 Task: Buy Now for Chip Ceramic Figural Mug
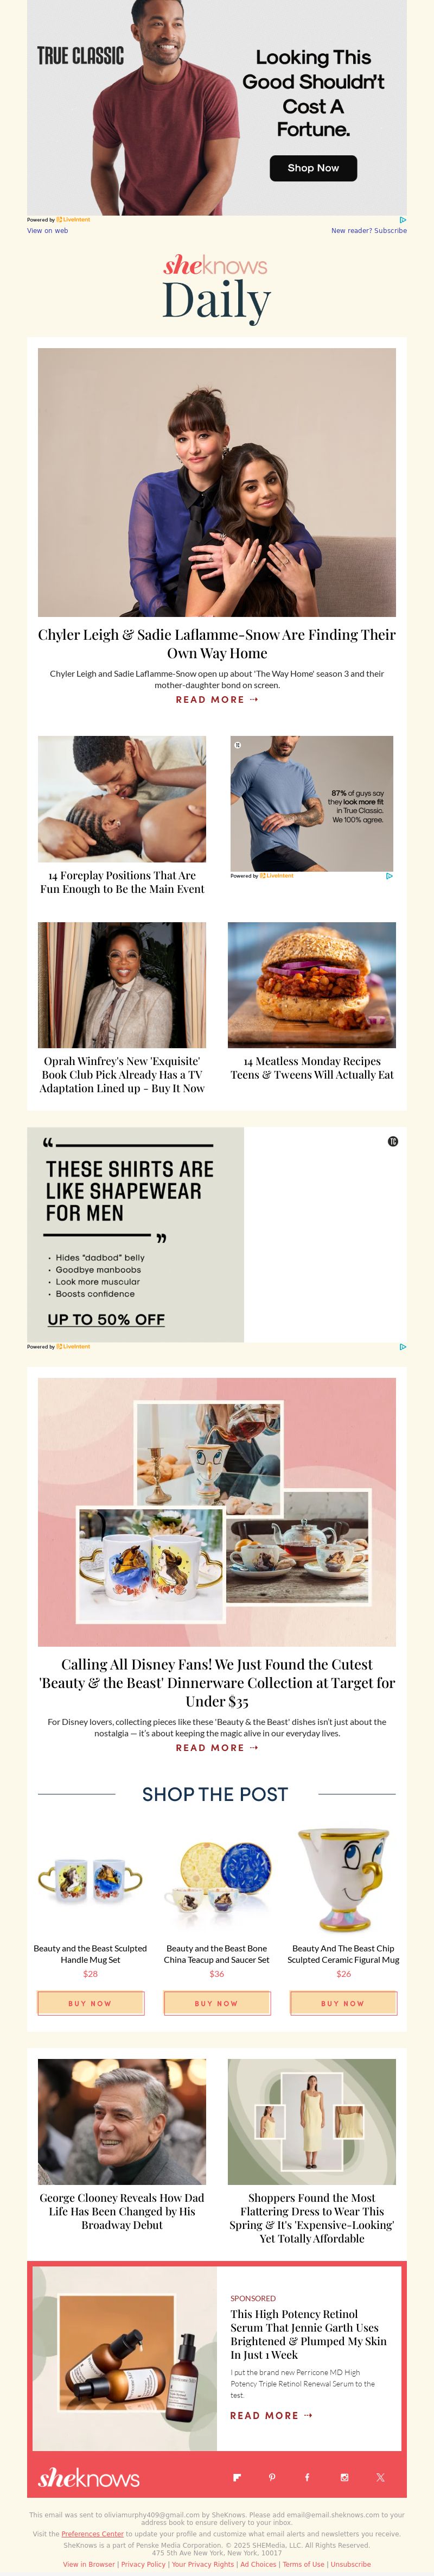click(343, 2003)
